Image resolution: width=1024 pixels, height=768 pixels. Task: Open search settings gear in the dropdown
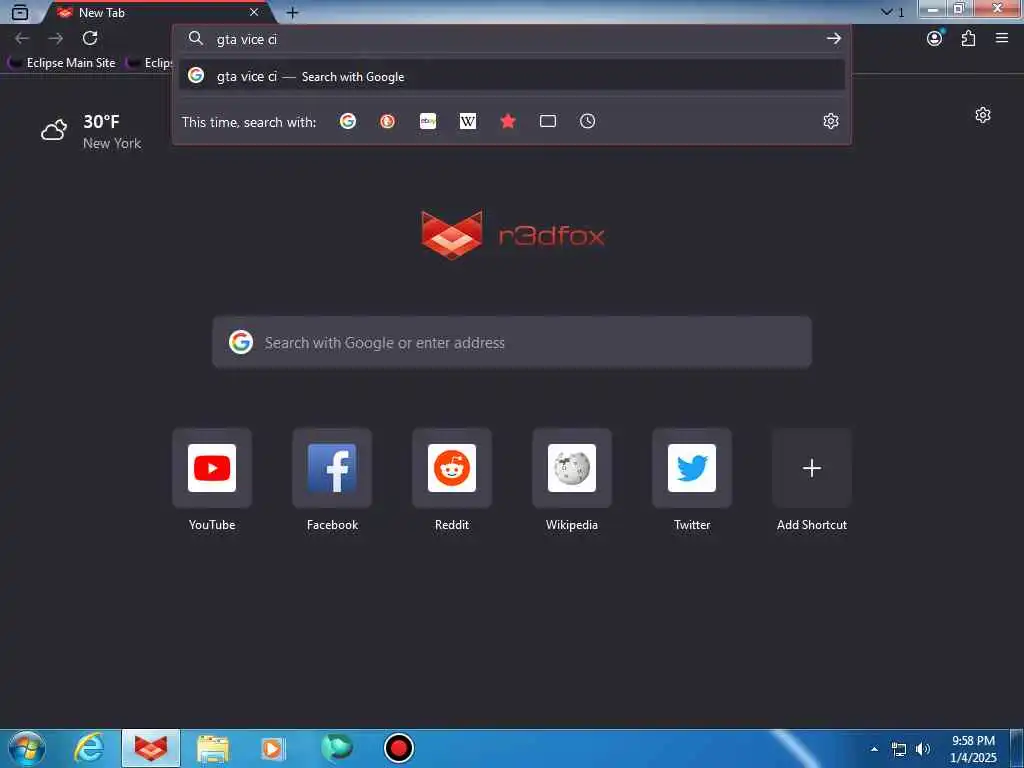831,121
